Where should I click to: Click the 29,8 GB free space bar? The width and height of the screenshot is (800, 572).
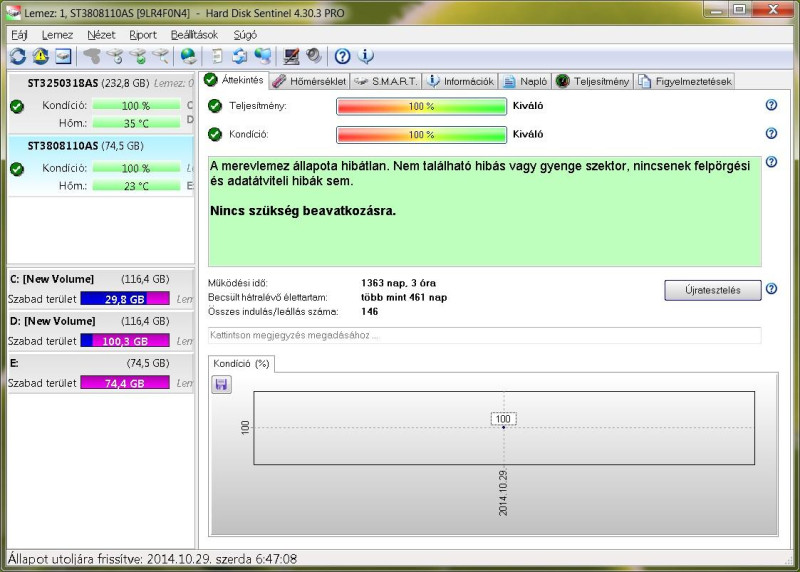(125, 299)
